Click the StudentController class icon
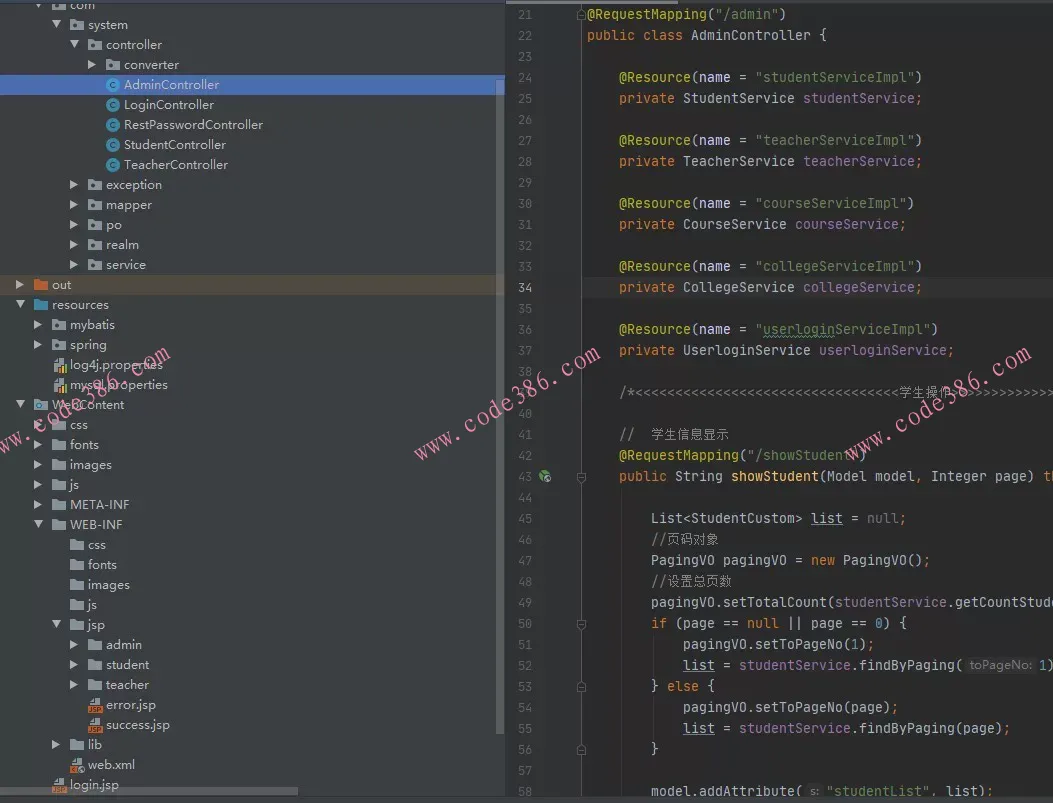This screenshot has width=1053, height=803. coord(113,145)
